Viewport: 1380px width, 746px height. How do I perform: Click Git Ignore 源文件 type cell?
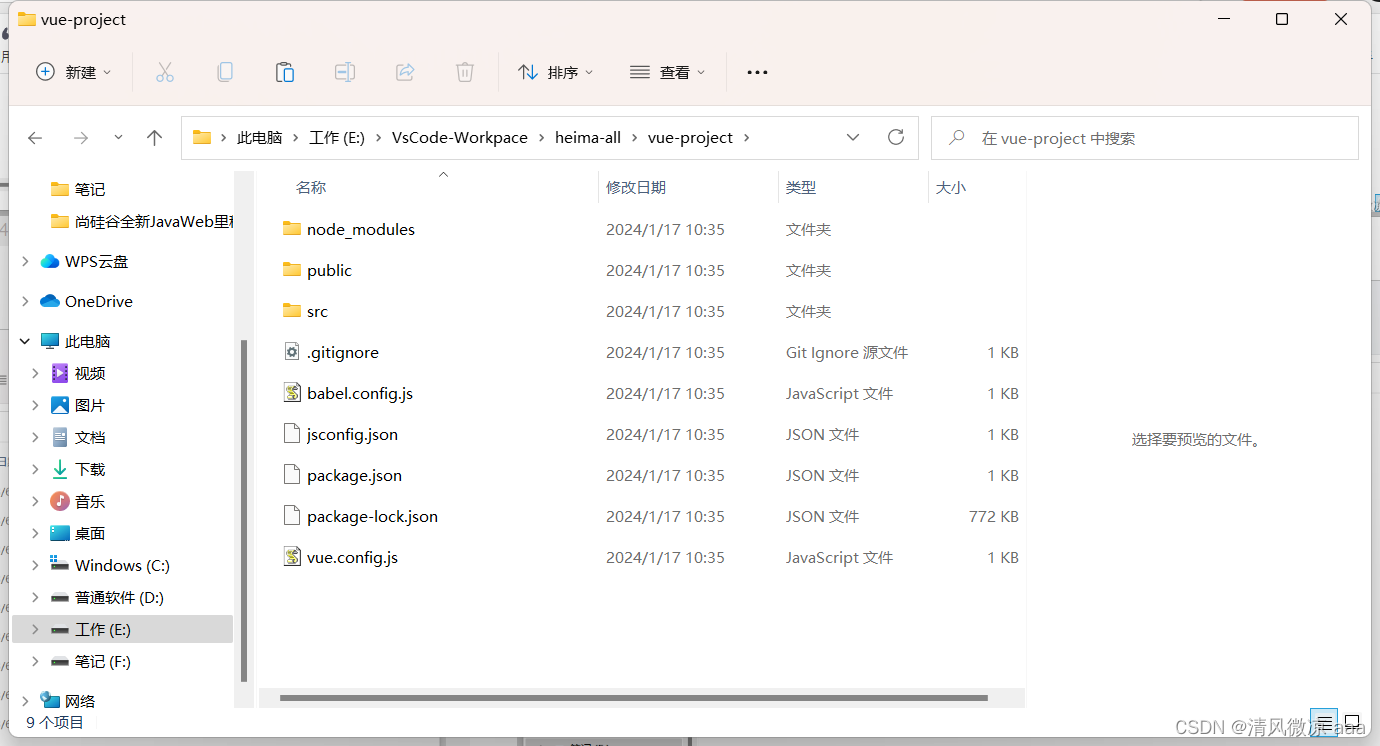(x=847, y=352)
